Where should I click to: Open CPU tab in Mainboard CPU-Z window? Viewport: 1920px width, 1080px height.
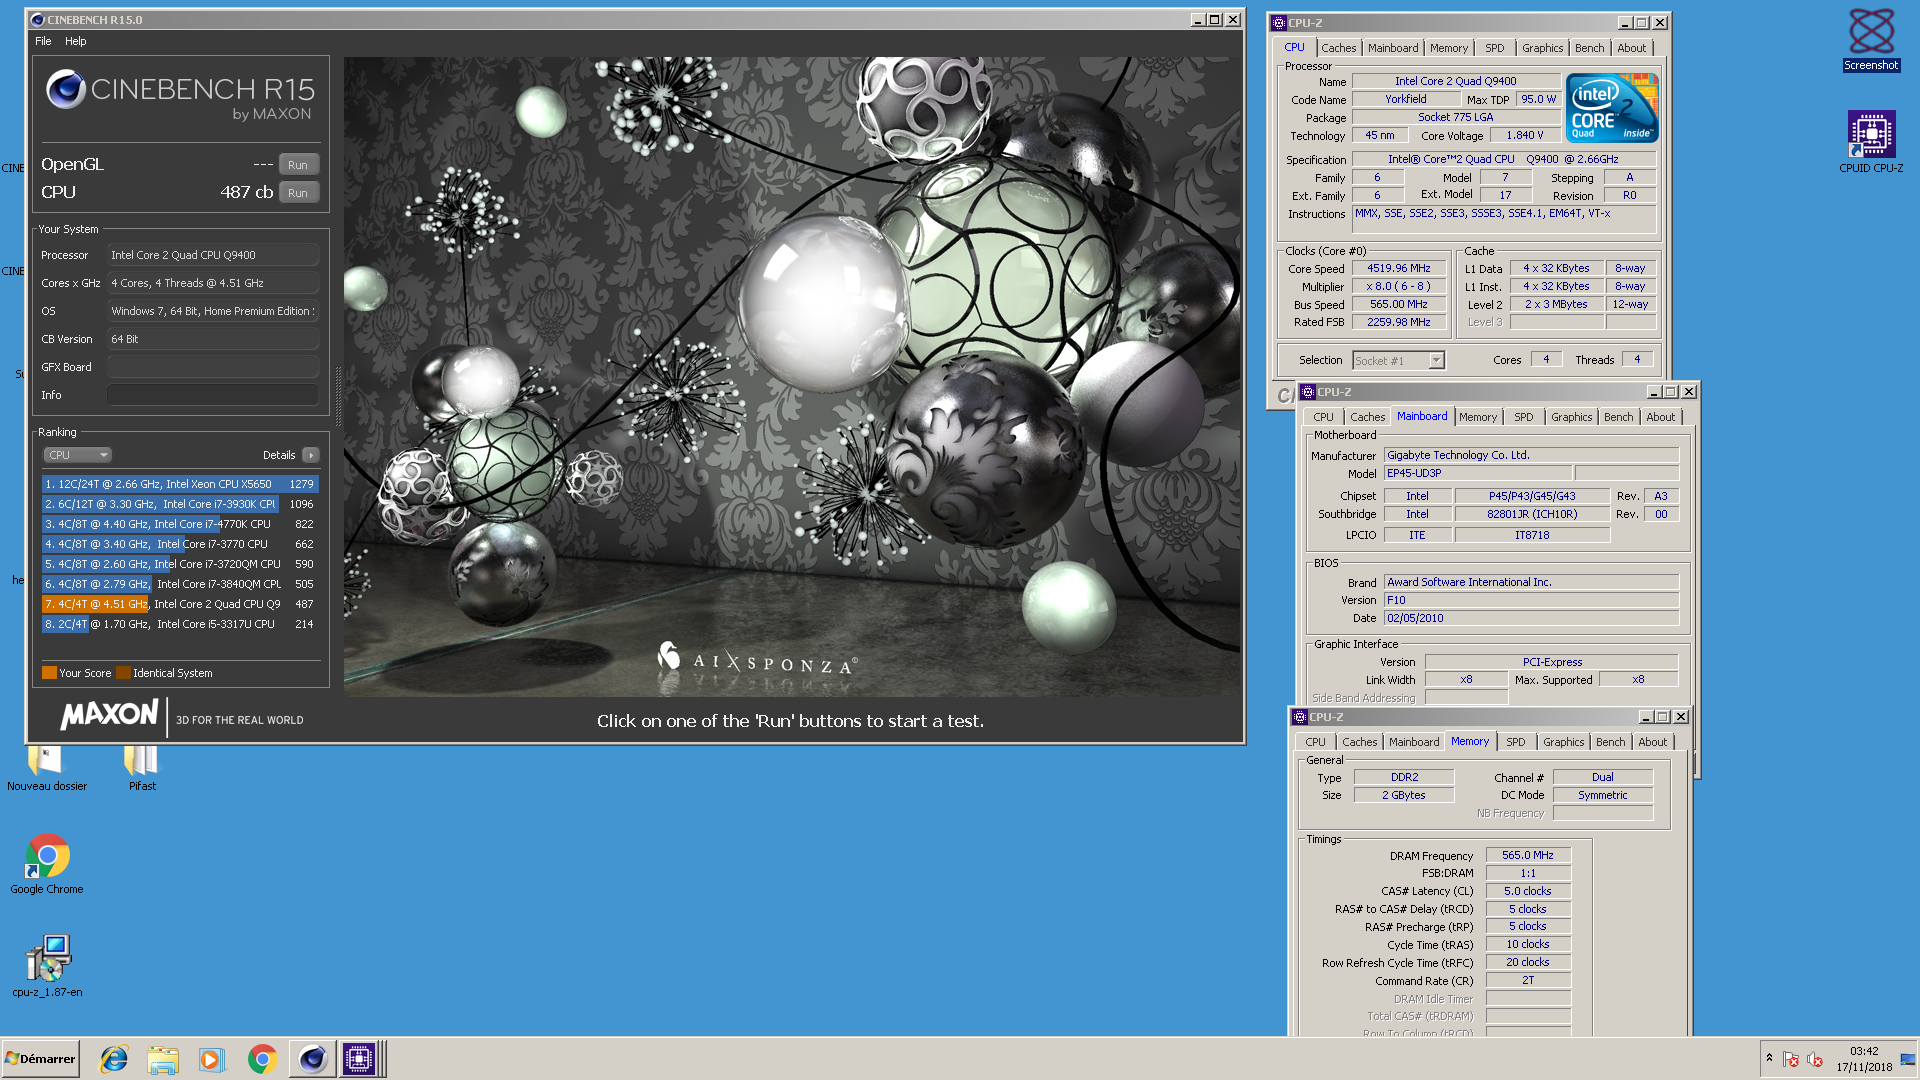click(x=1323, y=417)
